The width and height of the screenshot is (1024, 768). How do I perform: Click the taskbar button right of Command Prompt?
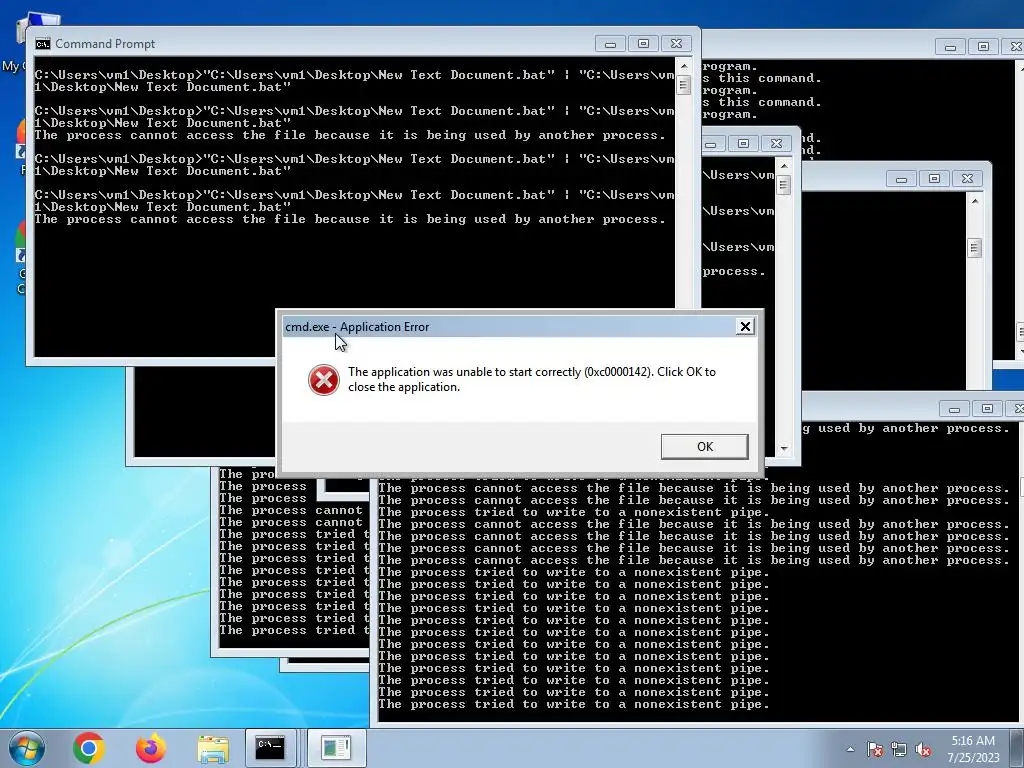click(x=336, y=747)
